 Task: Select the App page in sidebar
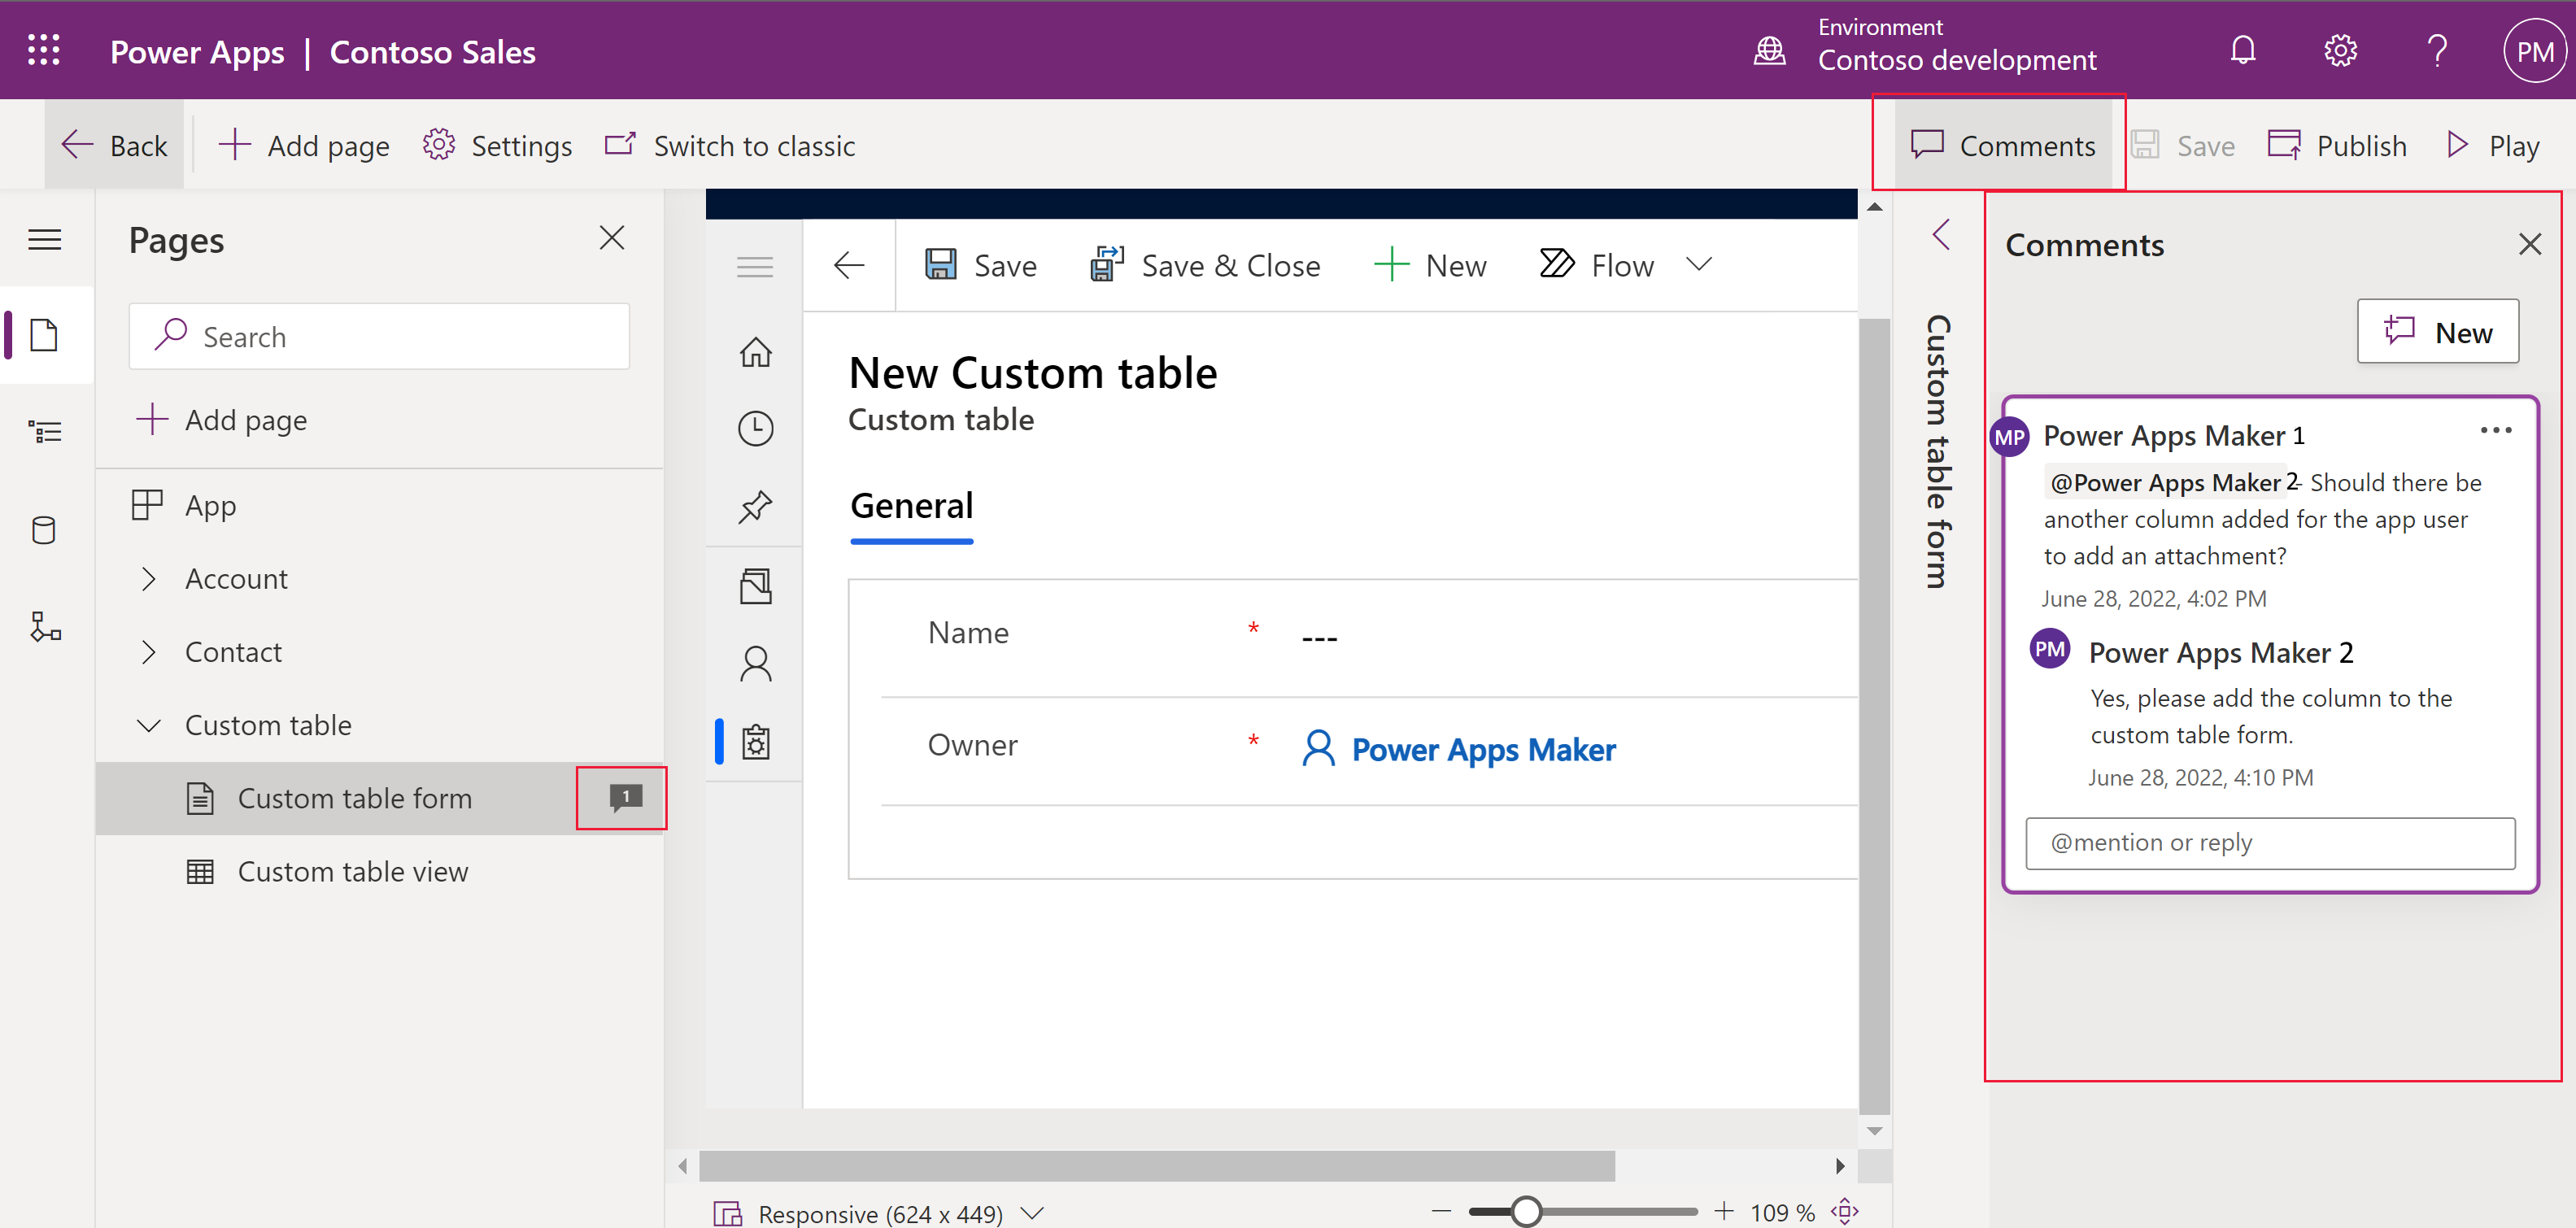(211, 506)
